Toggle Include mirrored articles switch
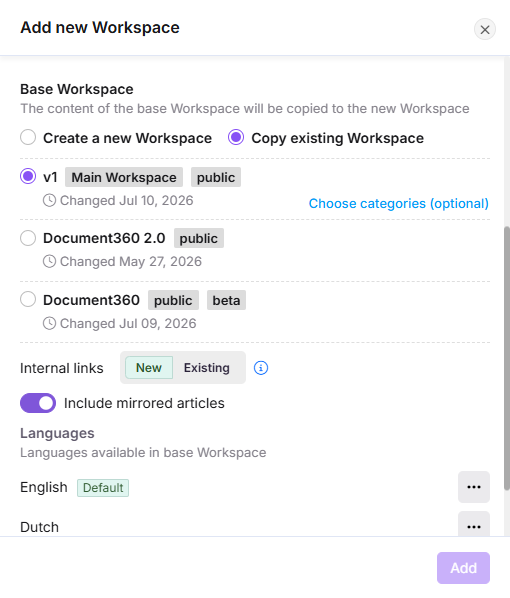Image resolution: width=510 pixels, height=598 pixels. [x=38, y=403]
